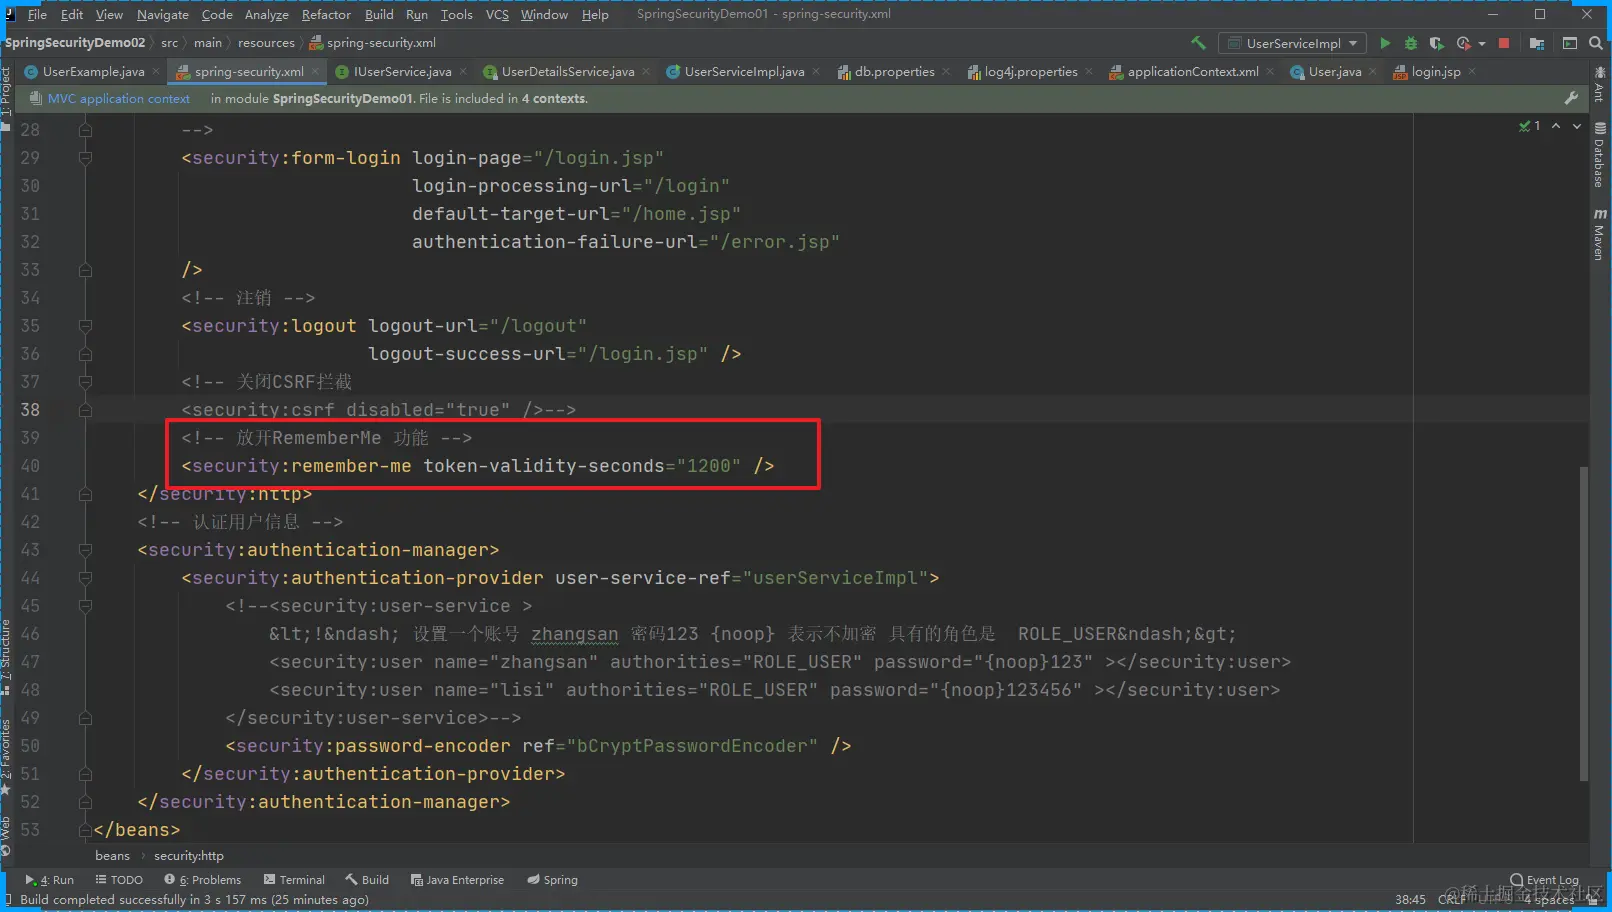Expand the profiler run options arrow
The width and height of the screenshot is (1612, 912).
coord(1481,43)
